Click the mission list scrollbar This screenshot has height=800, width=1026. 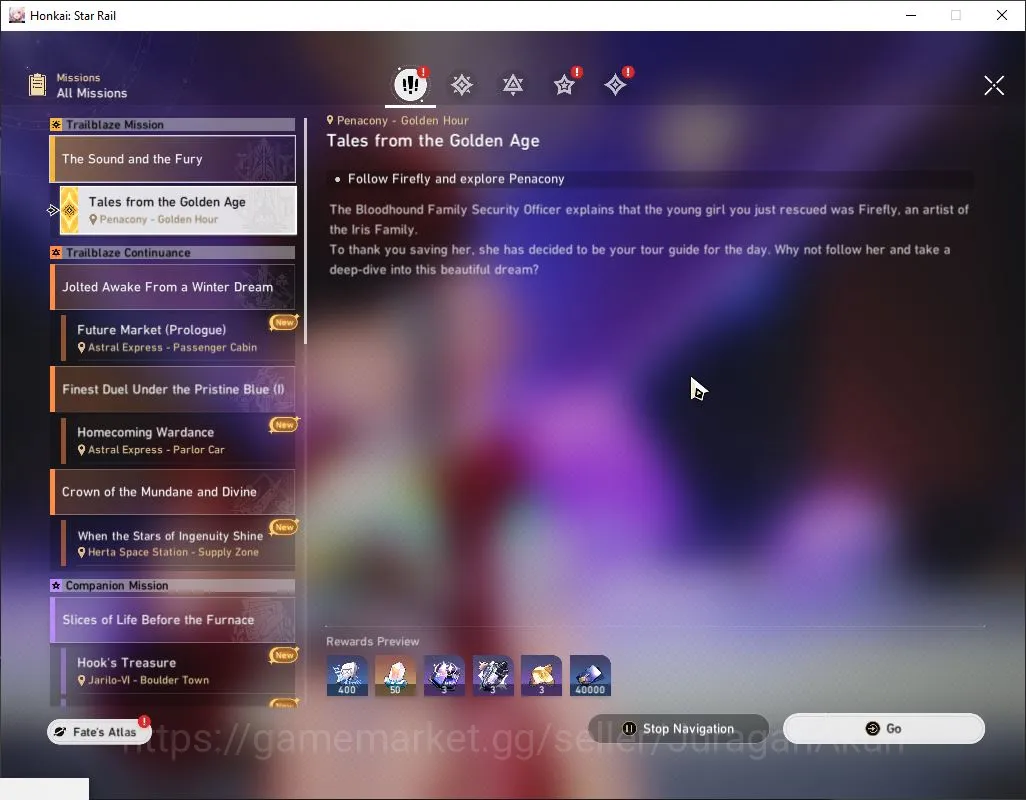tap(305, 230)
